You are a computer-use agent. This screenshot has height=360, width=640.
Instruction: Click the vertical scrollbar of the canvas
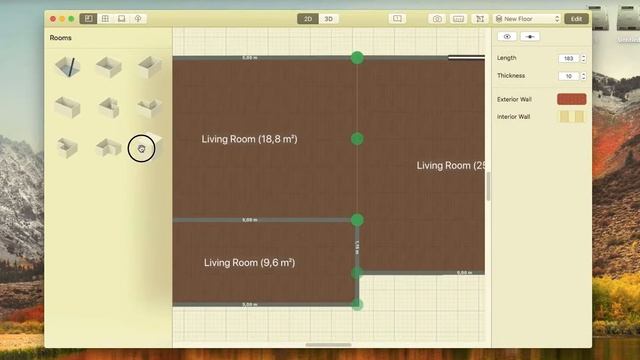tap(488, 187)
